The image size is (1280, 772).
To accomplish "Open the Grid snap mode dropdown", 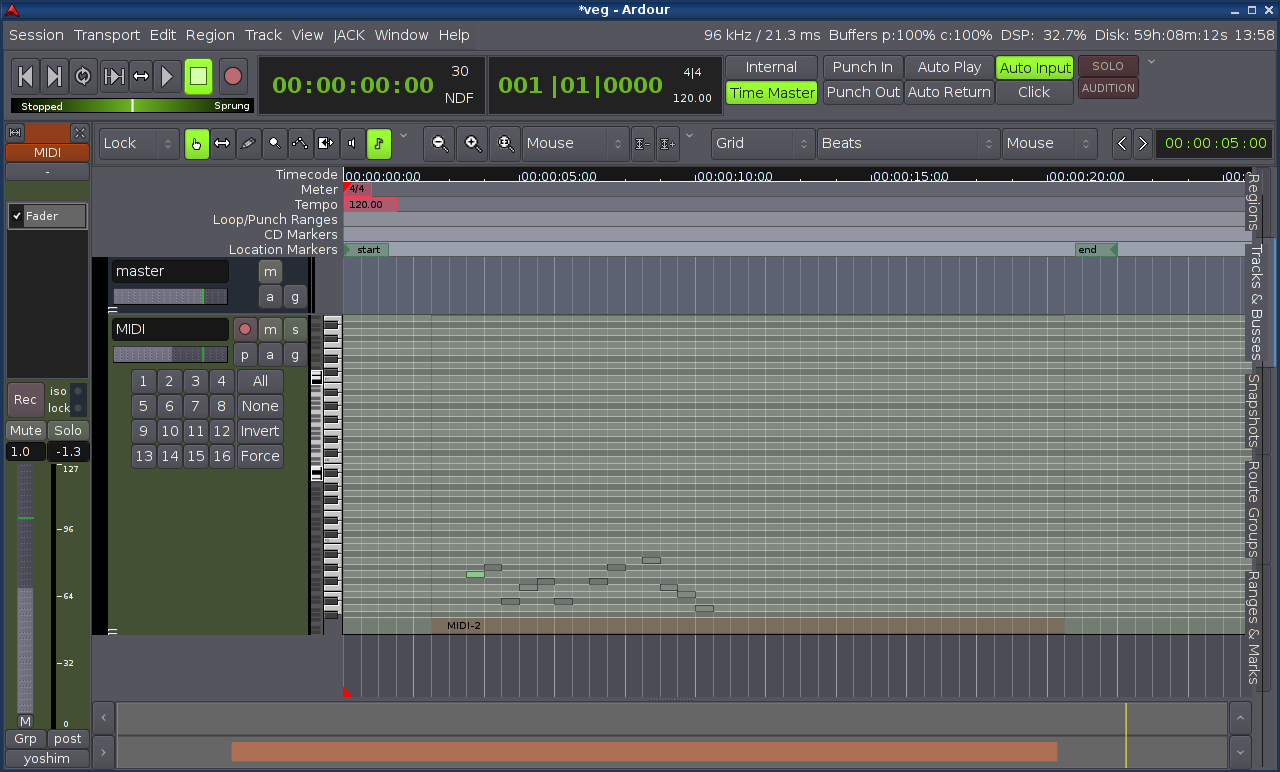I will pos(762,143).
